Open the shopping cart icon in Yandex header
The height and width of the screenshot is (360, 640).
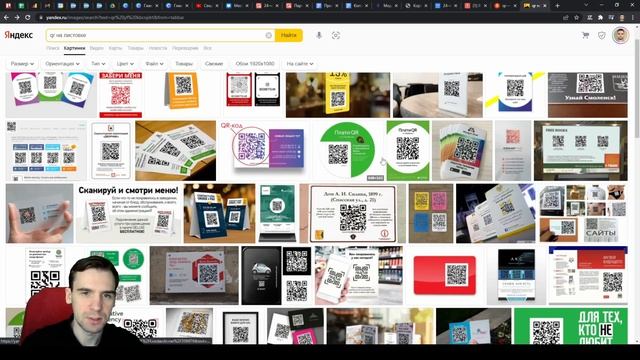(586, 36)
